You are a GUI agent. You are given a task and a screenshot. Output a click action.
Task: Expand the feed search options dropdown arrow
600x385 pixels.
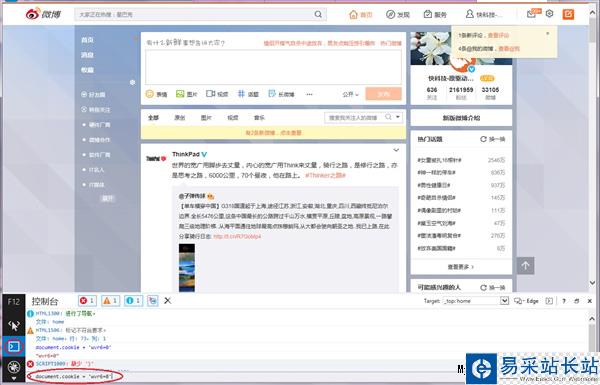(x=398, y=117)
